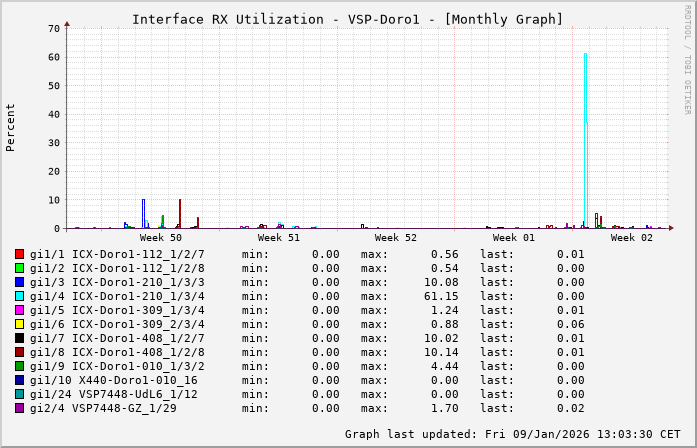Click the Week 50 axis label
Screen dimensions: 697x448
point(161,238)
